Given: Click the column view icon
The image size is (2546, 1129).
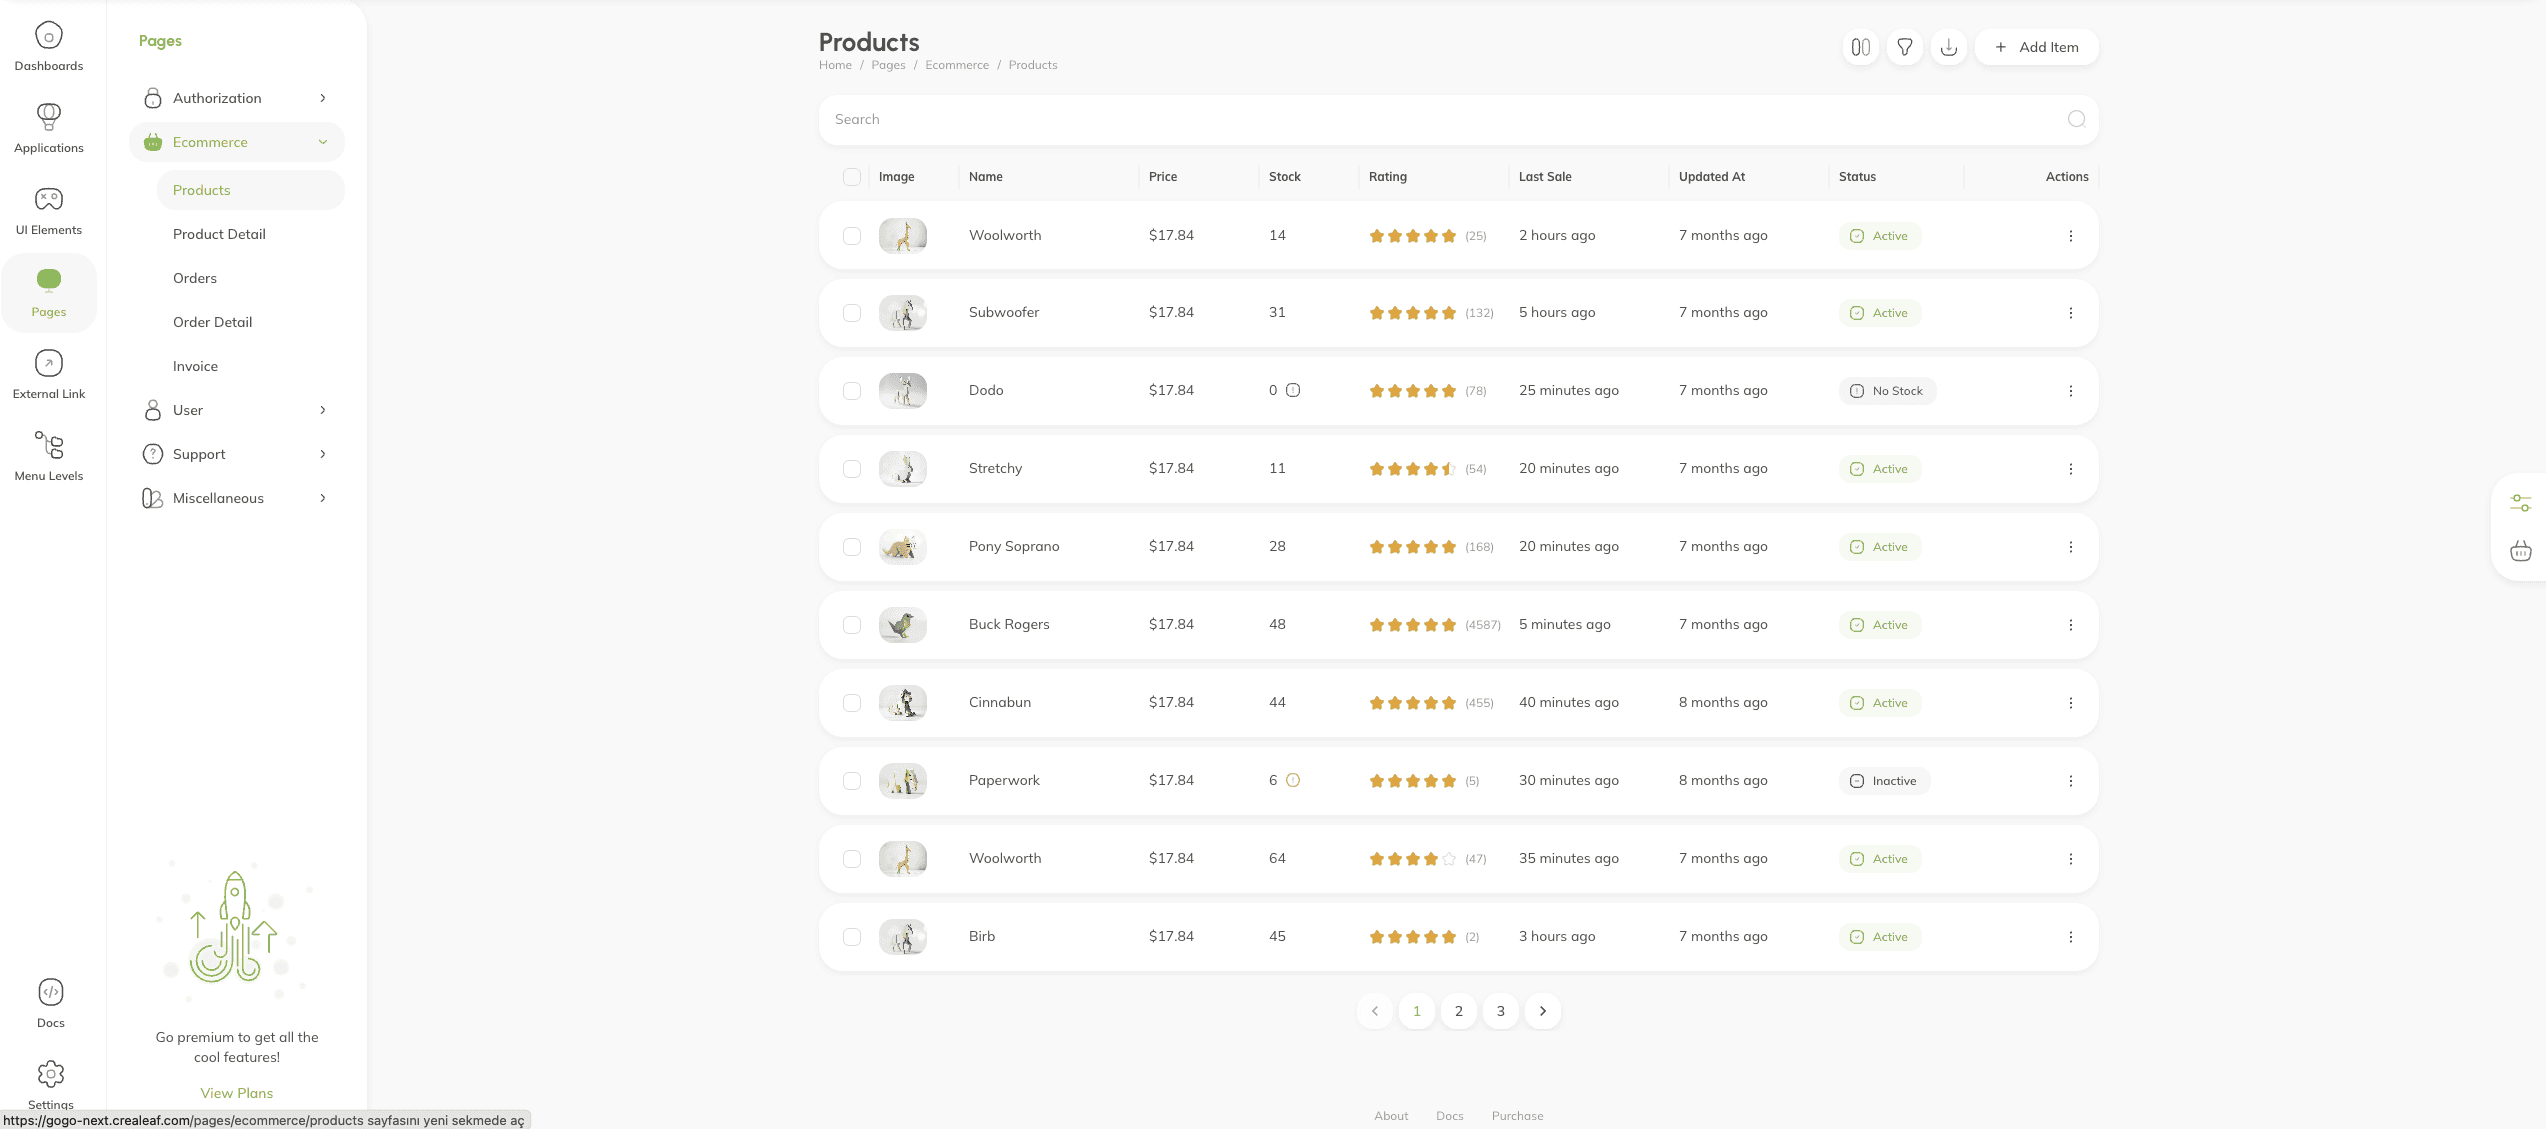Looking at the screenshot, I should 1860,47.
